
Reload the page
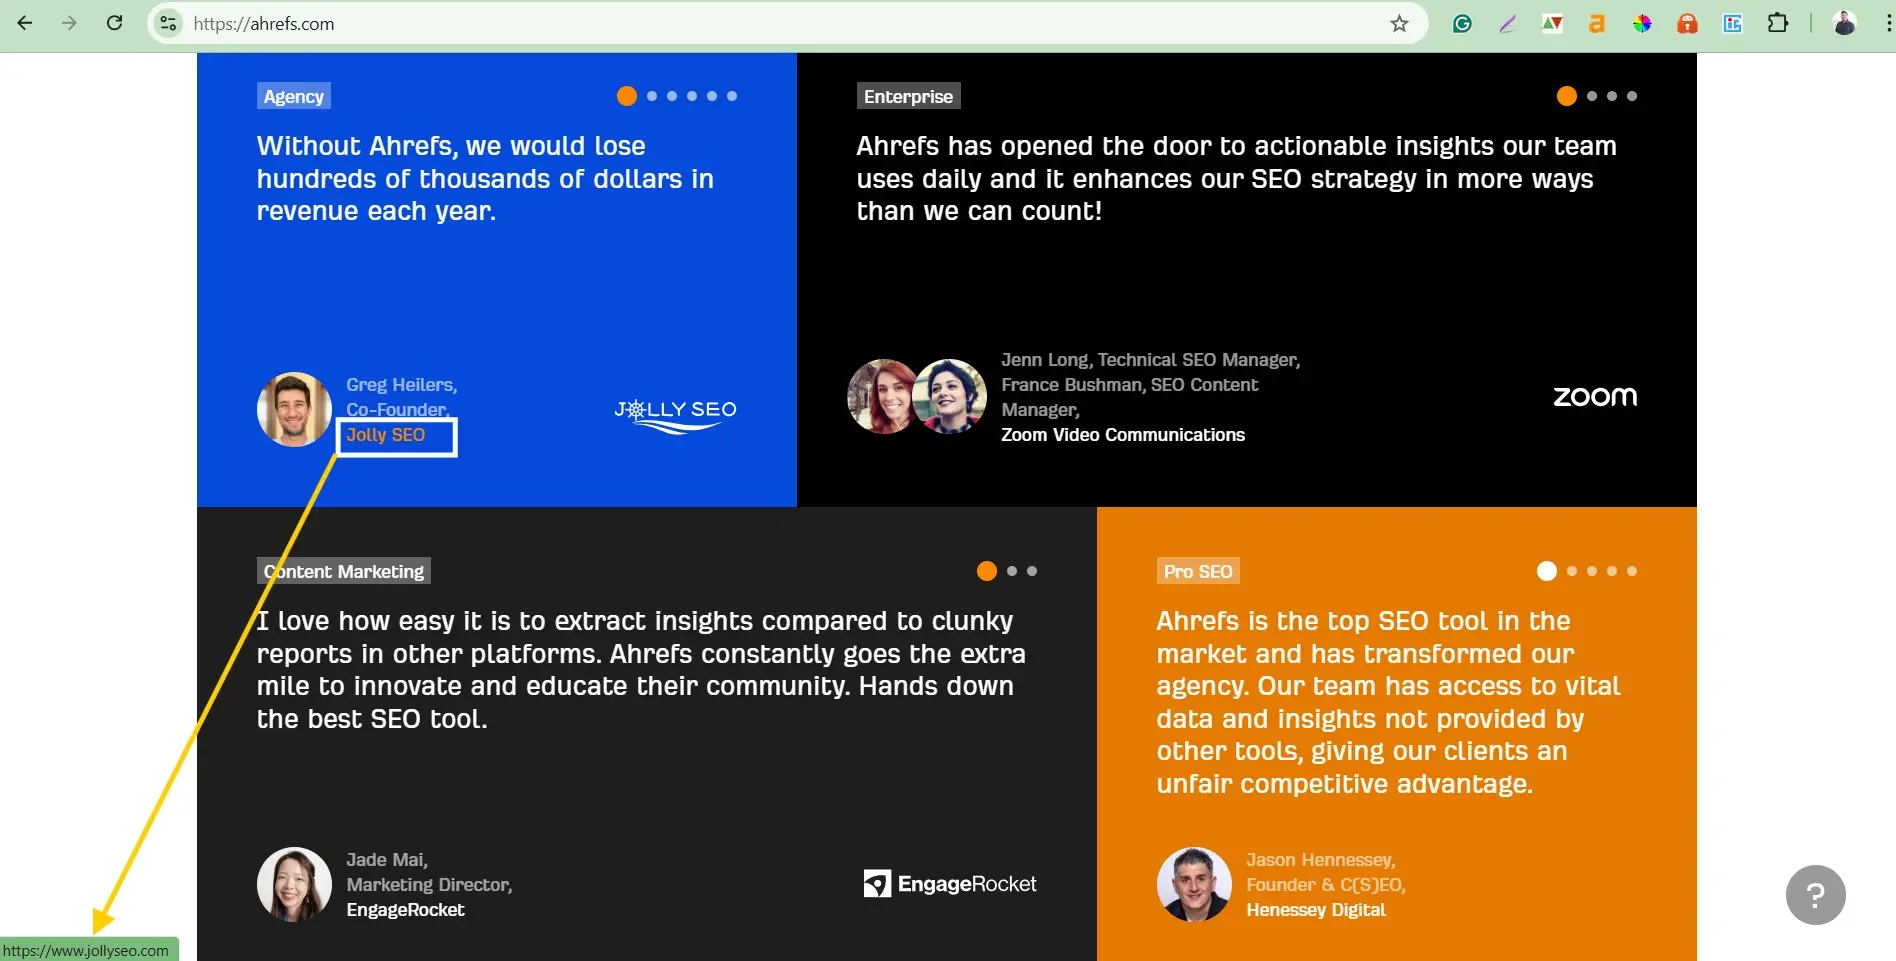pos(115,23)
